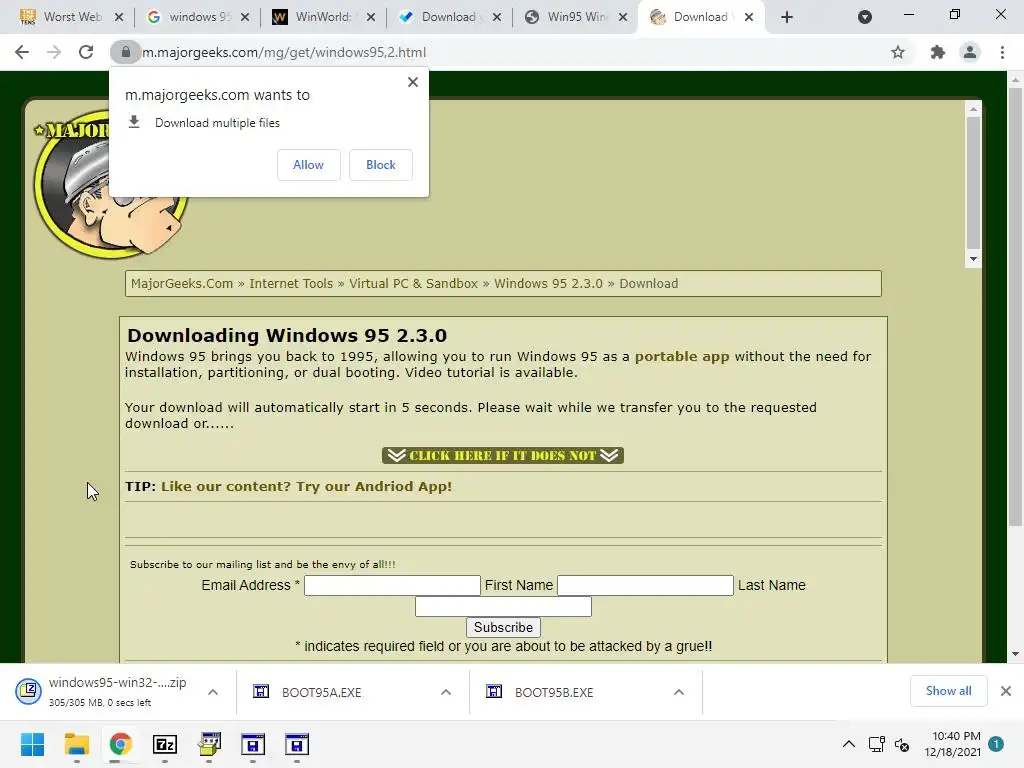Close the Worst Web tab
The height and width of the screenshot is (768, 1024).
pyautogui.click(x=119, y=17)
